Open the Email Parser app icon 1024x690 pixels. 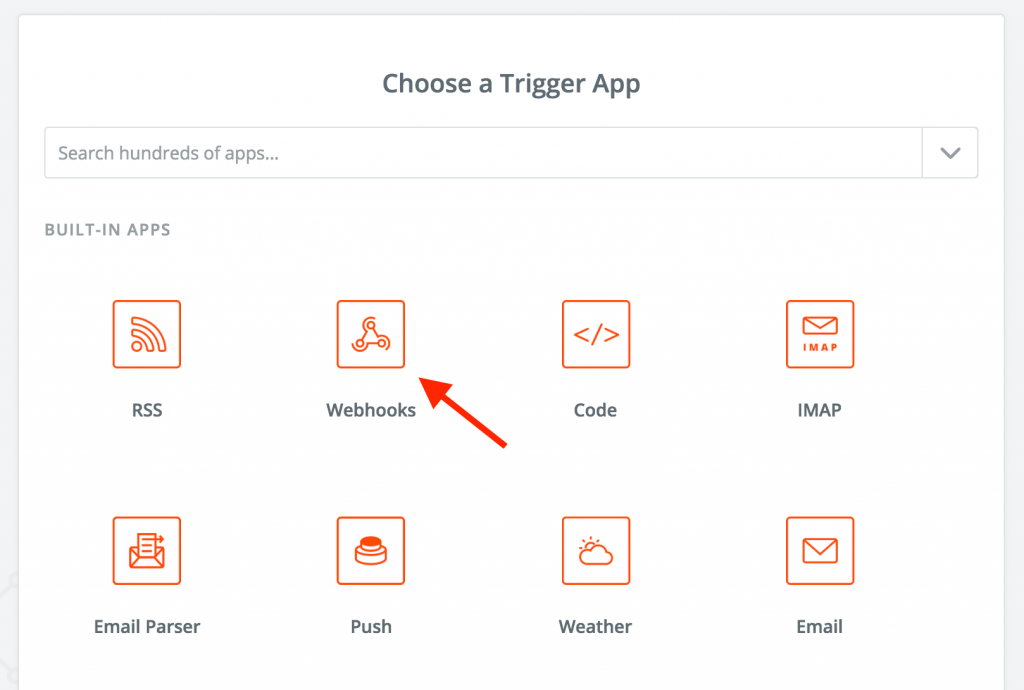pos(147,551)
